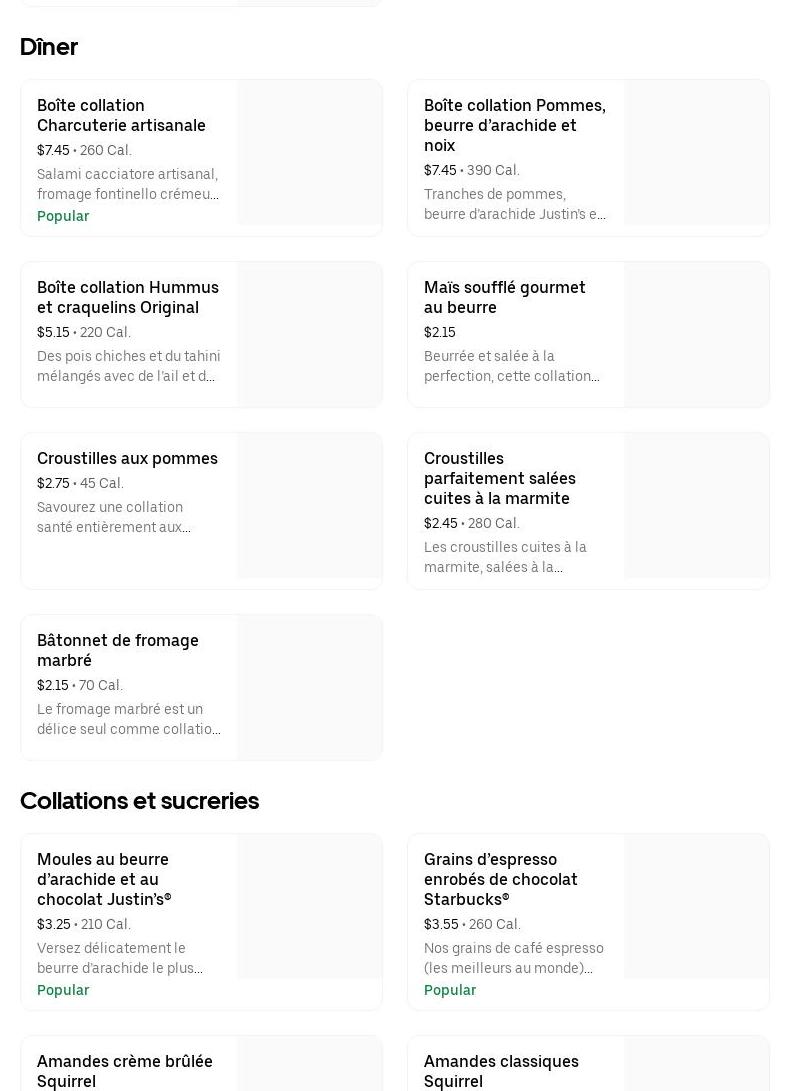Click the Grains d'espresso product image

point(696,907)
